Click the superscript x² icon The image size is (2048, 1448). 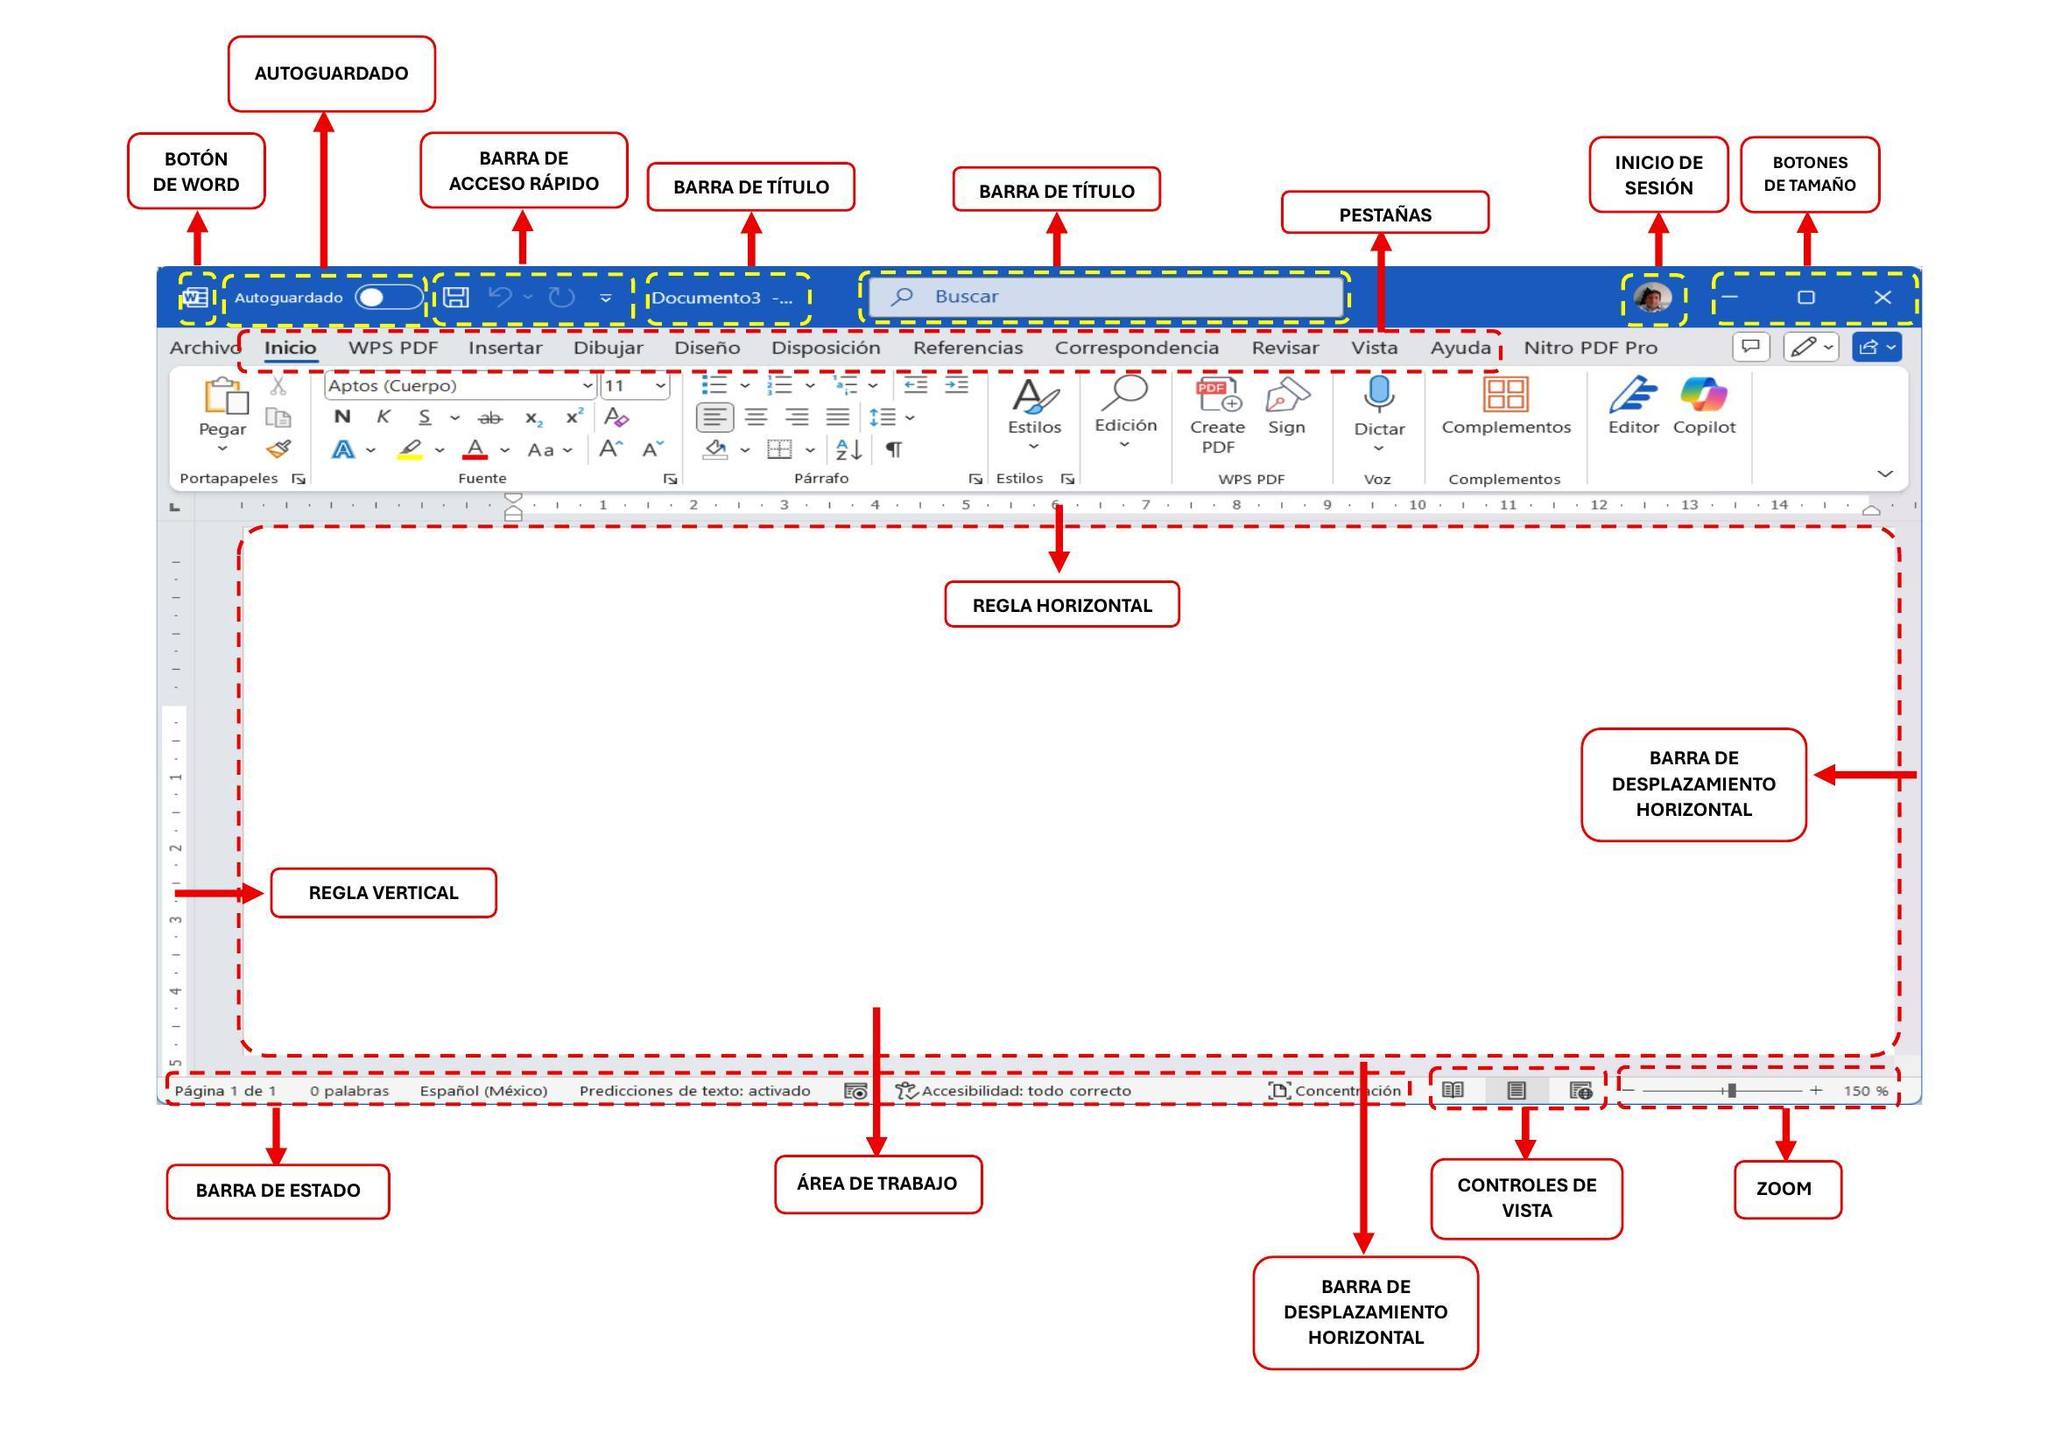tap(574, 417)
